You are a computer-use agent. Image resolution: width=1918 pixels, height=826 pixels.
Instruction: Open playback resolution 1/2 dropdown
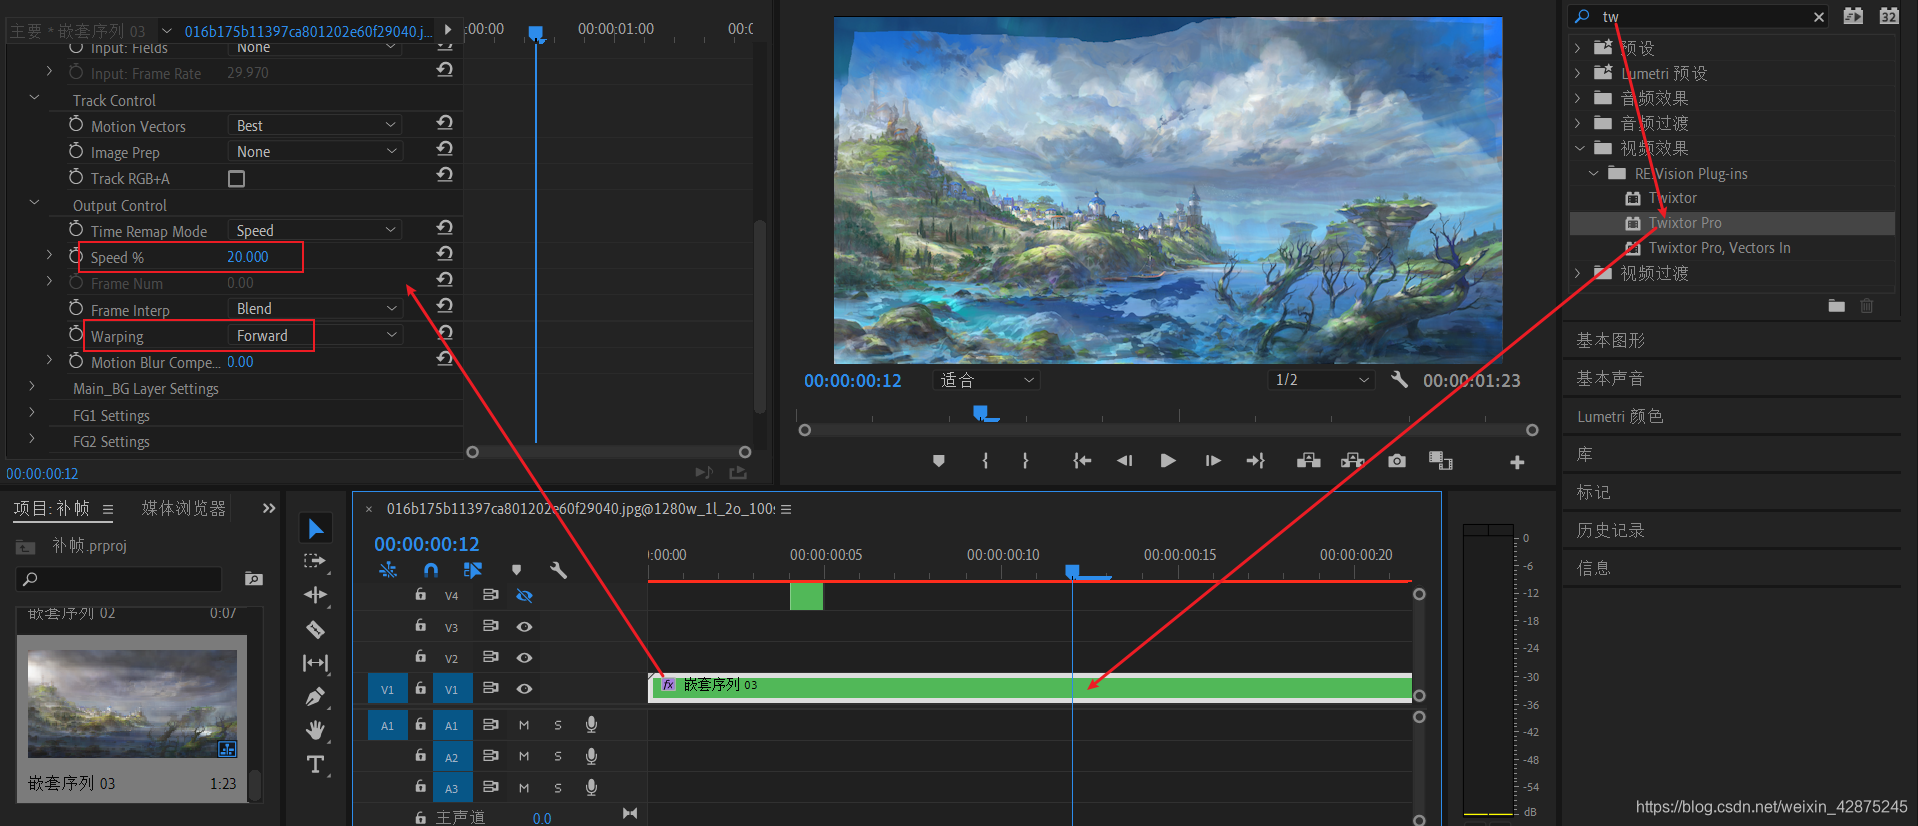[x=1321, y=380]
